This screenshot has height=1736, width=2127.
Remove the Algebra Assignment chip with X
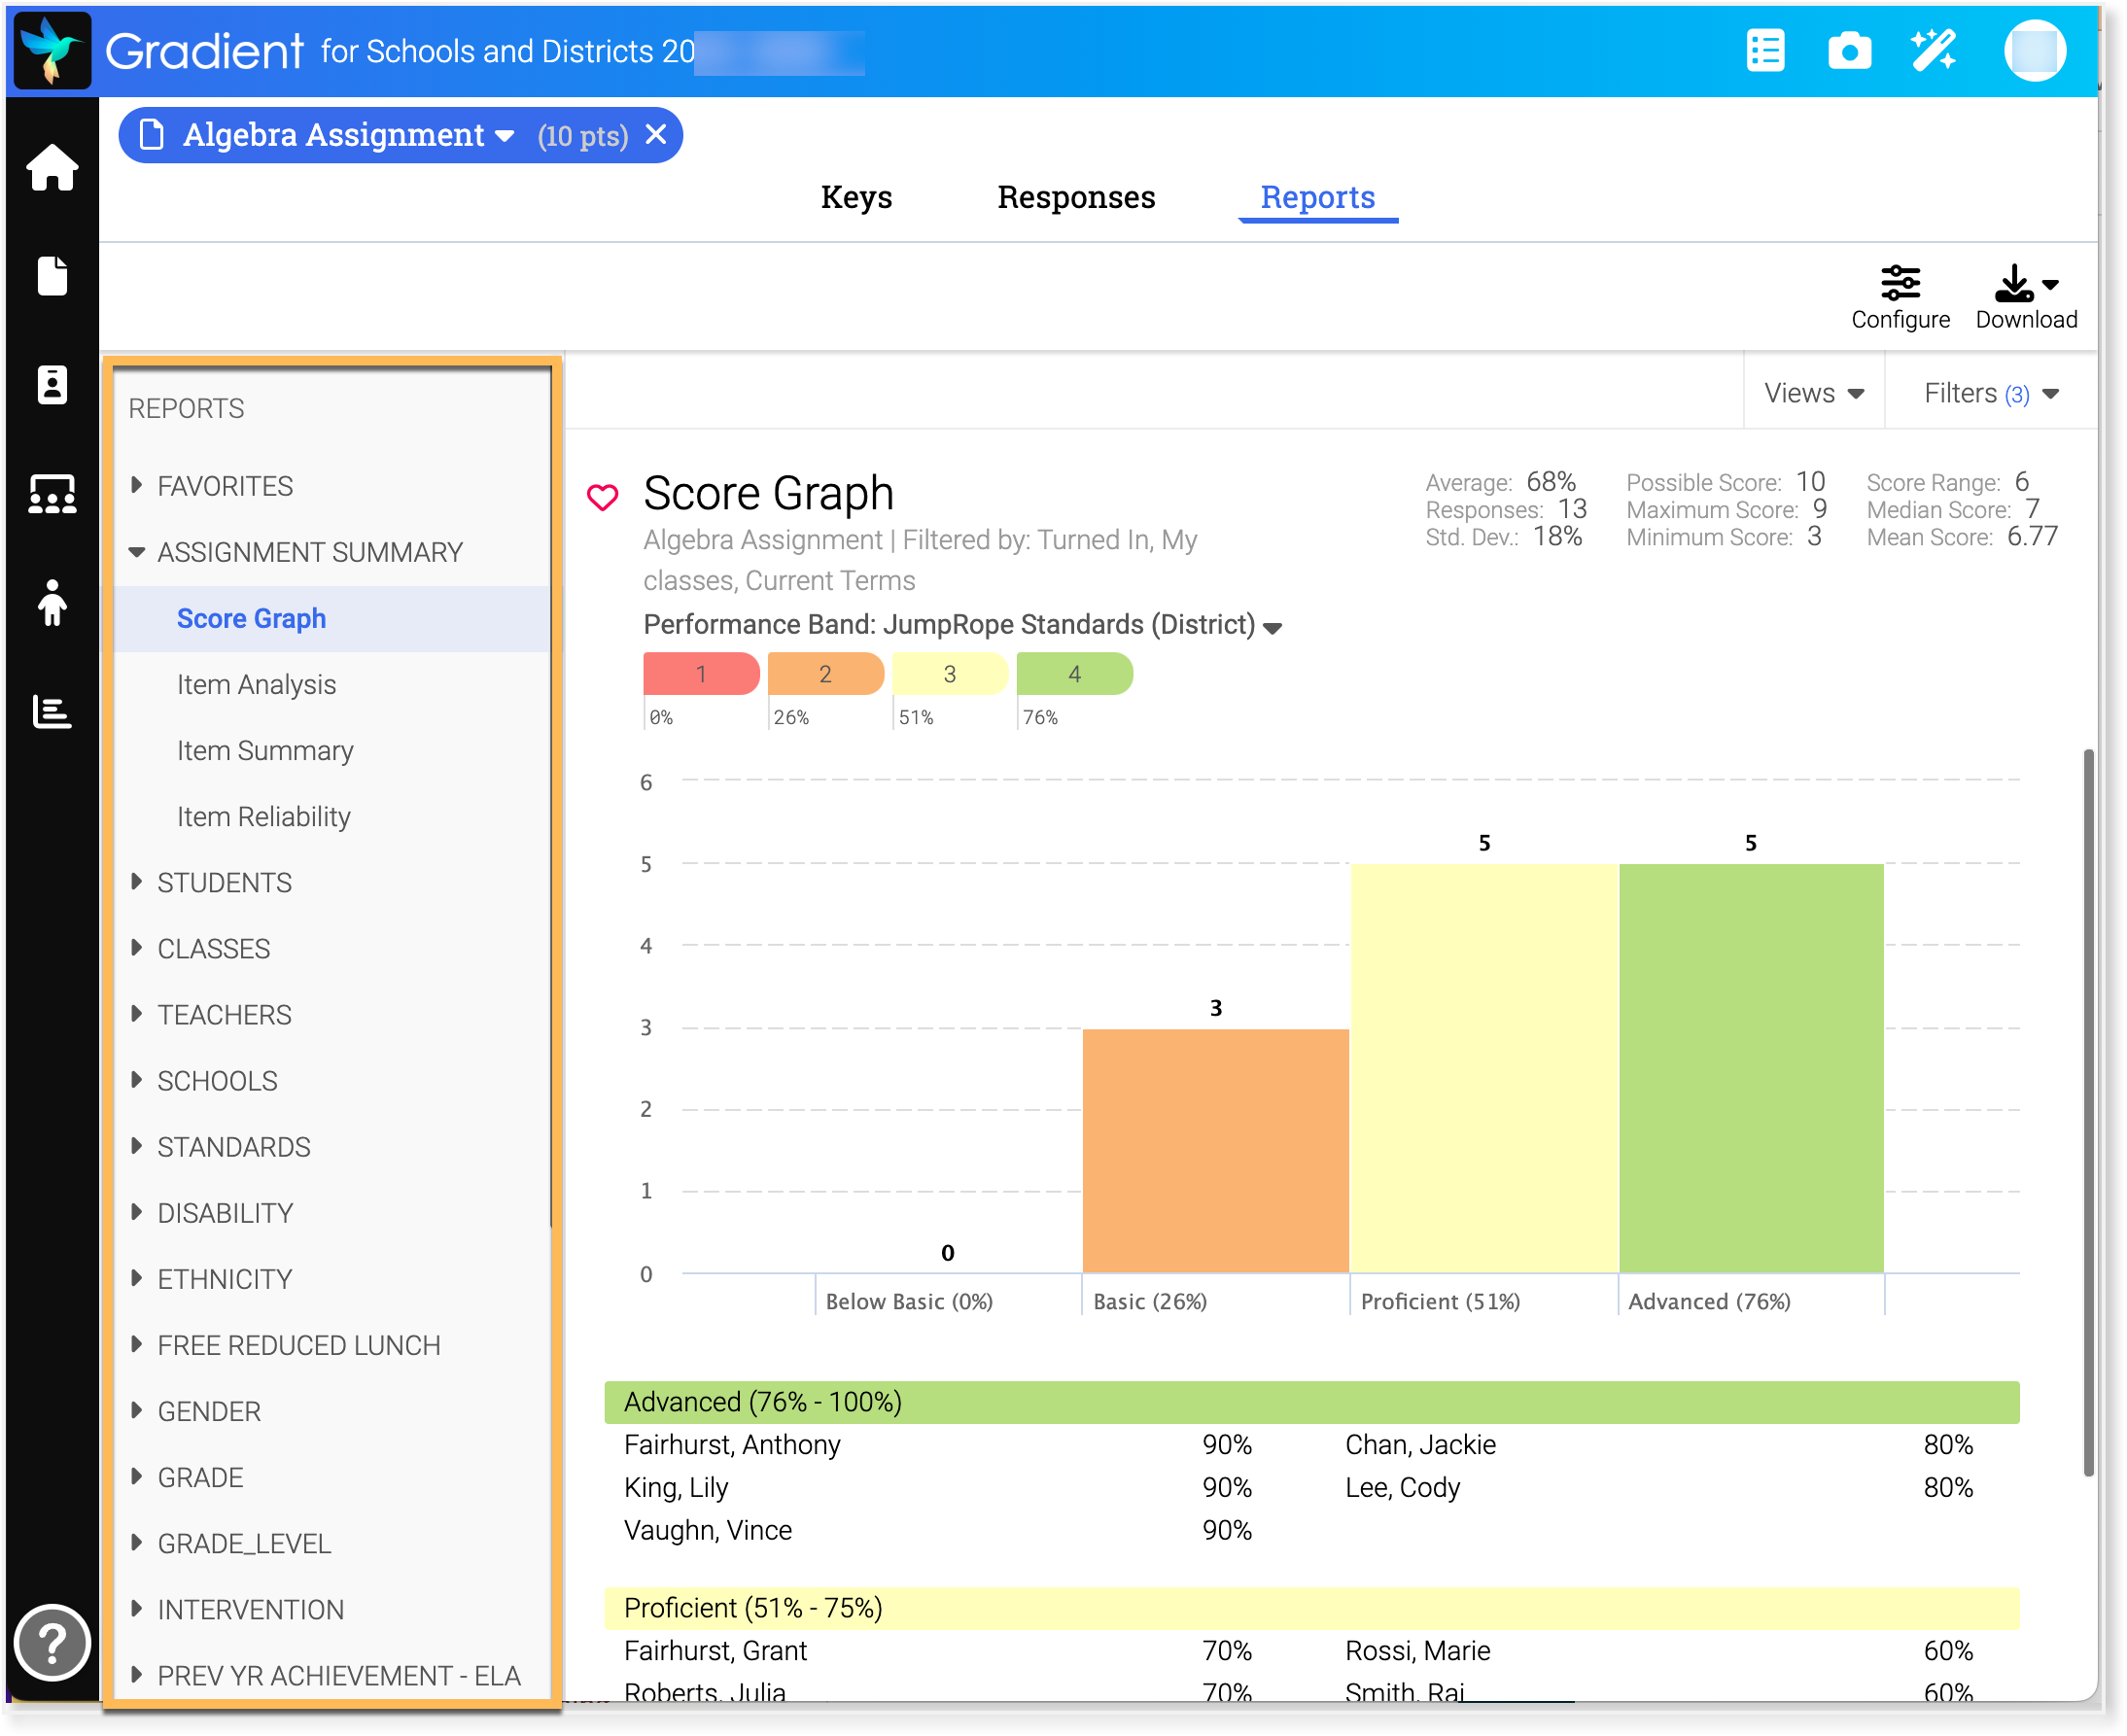(656, 135)
